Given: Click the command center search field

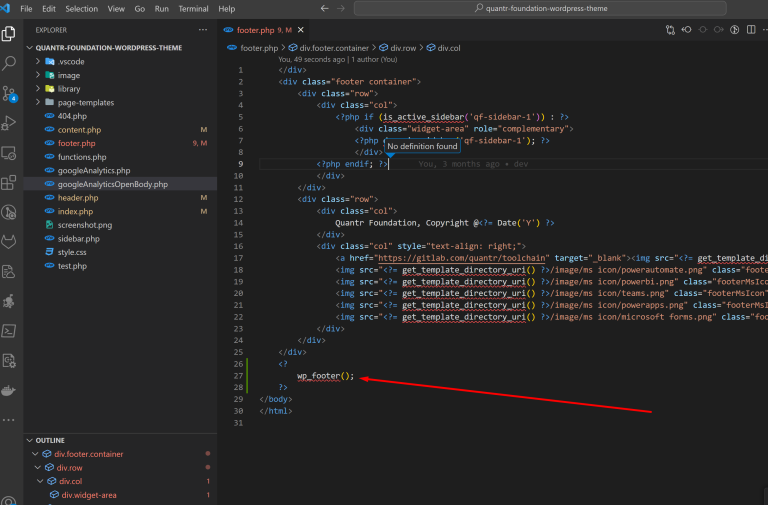Looking at the screenshot, I should click(x=540, y=8).
